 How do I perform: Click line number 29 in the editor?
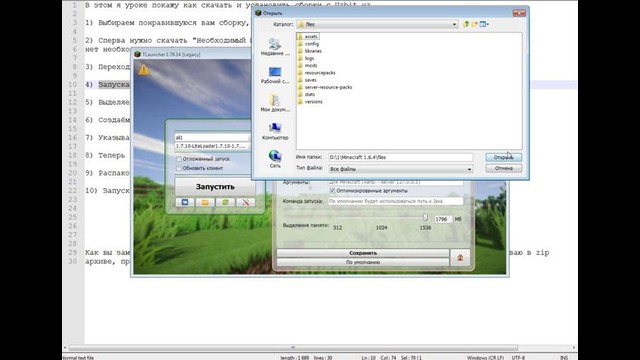pos(73,253)
